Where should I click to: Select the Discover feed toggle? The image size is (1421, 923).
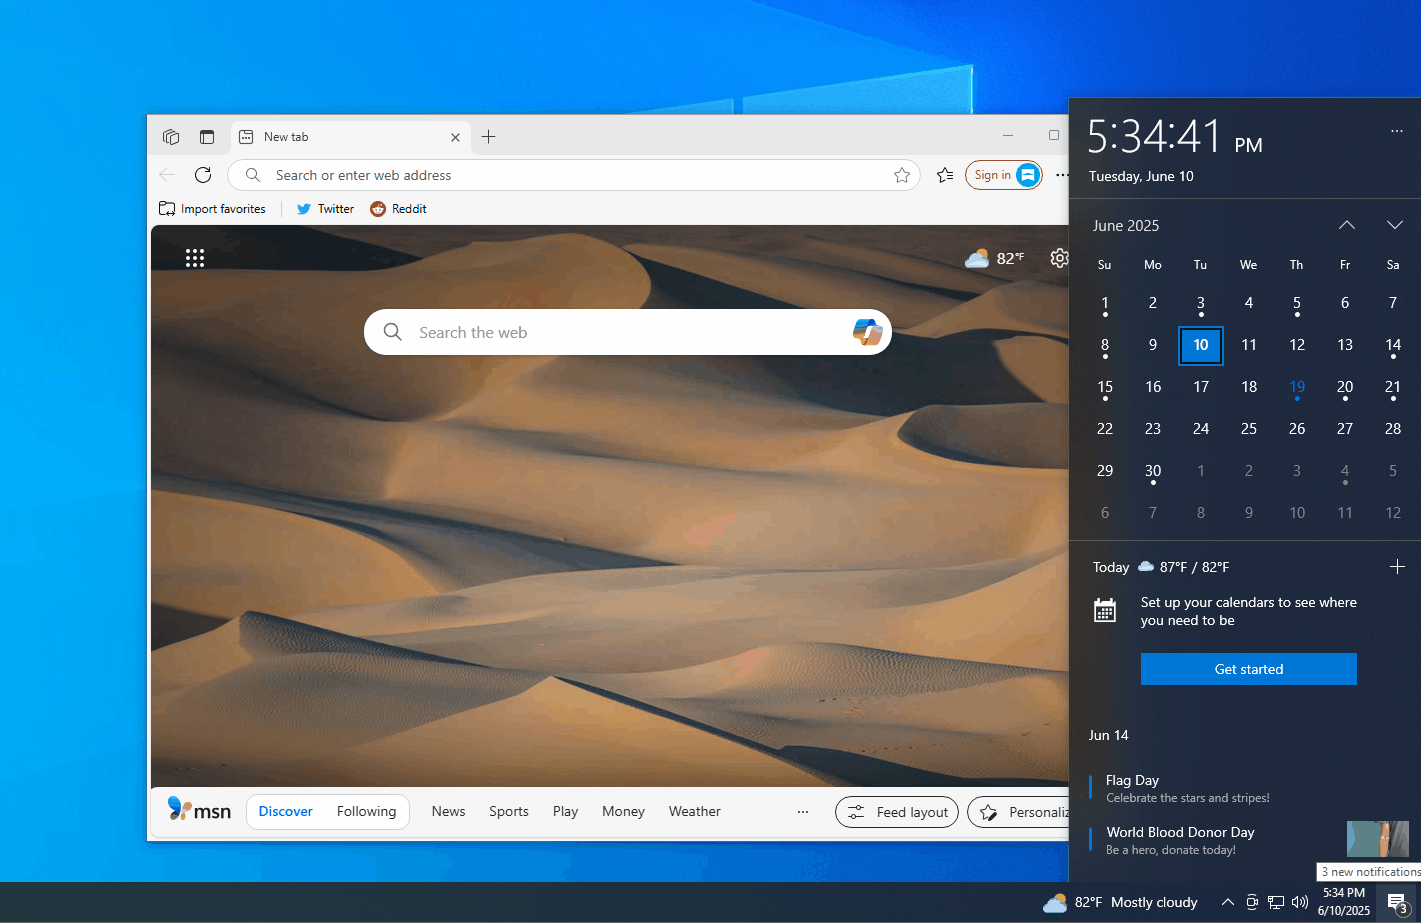(x=286, y=811)
